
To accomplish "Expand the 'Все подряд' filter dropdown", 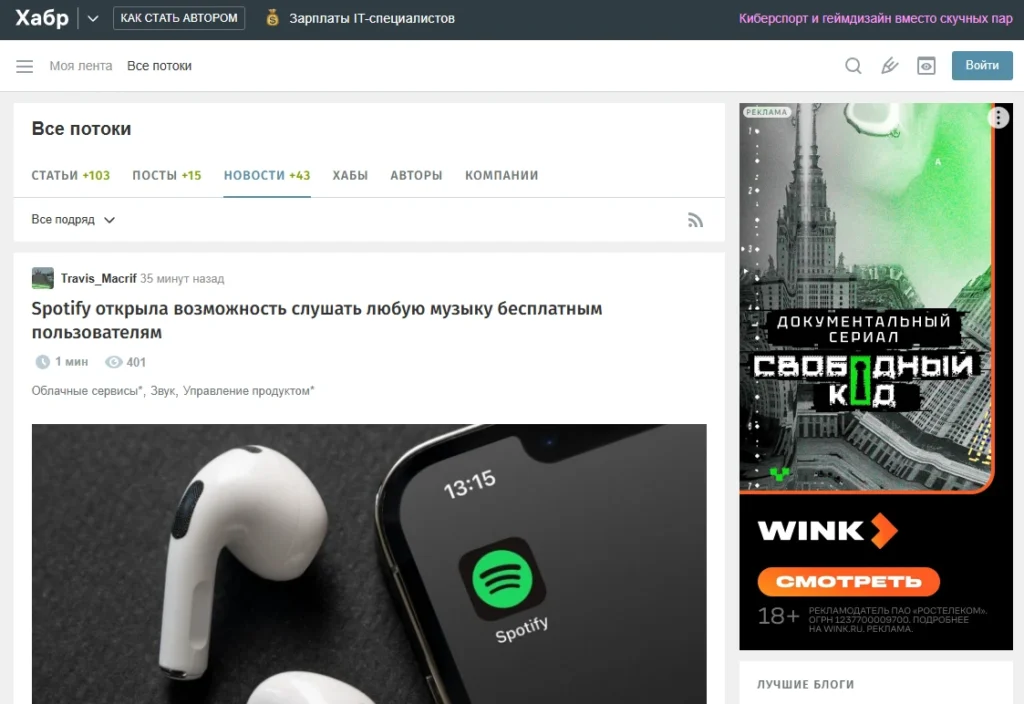I will pos(73,220).
